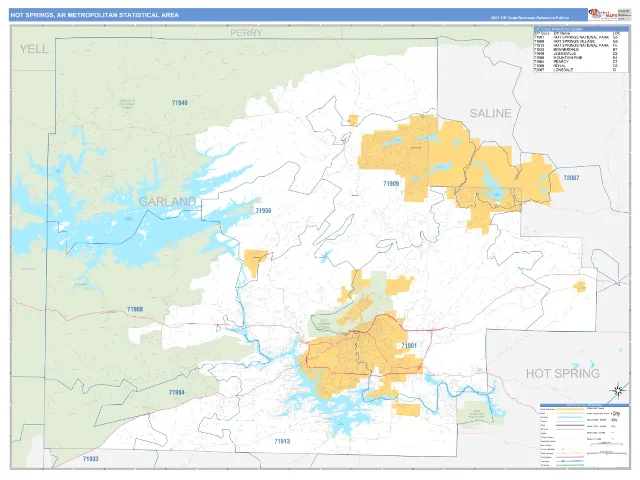Select ZIP code label 71949 on map
Screen dimensions: 640x480
point(180,103)
